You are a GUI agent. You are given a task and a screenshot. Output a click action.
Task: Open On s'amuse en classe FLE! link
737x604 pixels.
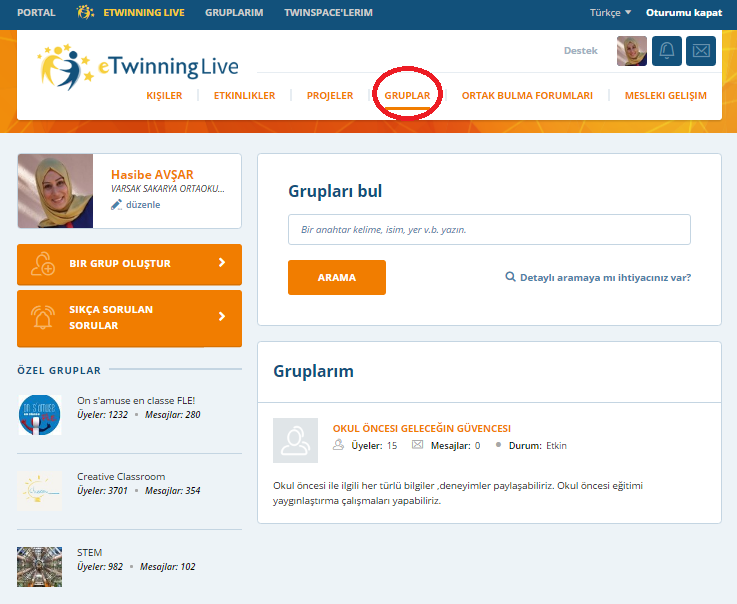136,400
